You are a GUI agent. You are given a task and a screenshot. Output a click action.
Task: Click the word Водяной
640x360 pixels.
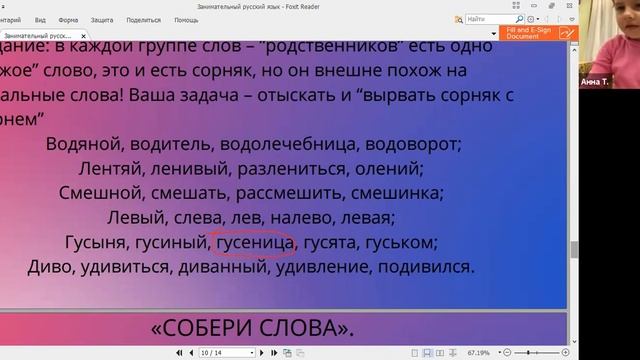click(x=82, y=144)
